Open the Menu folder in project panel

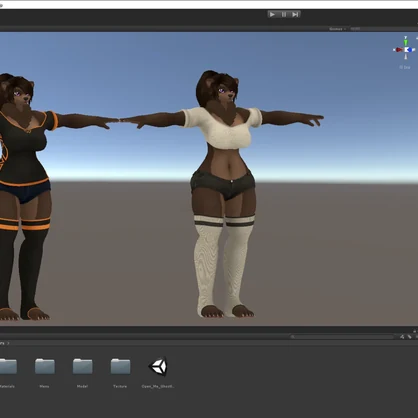click(x=45, y=372)
